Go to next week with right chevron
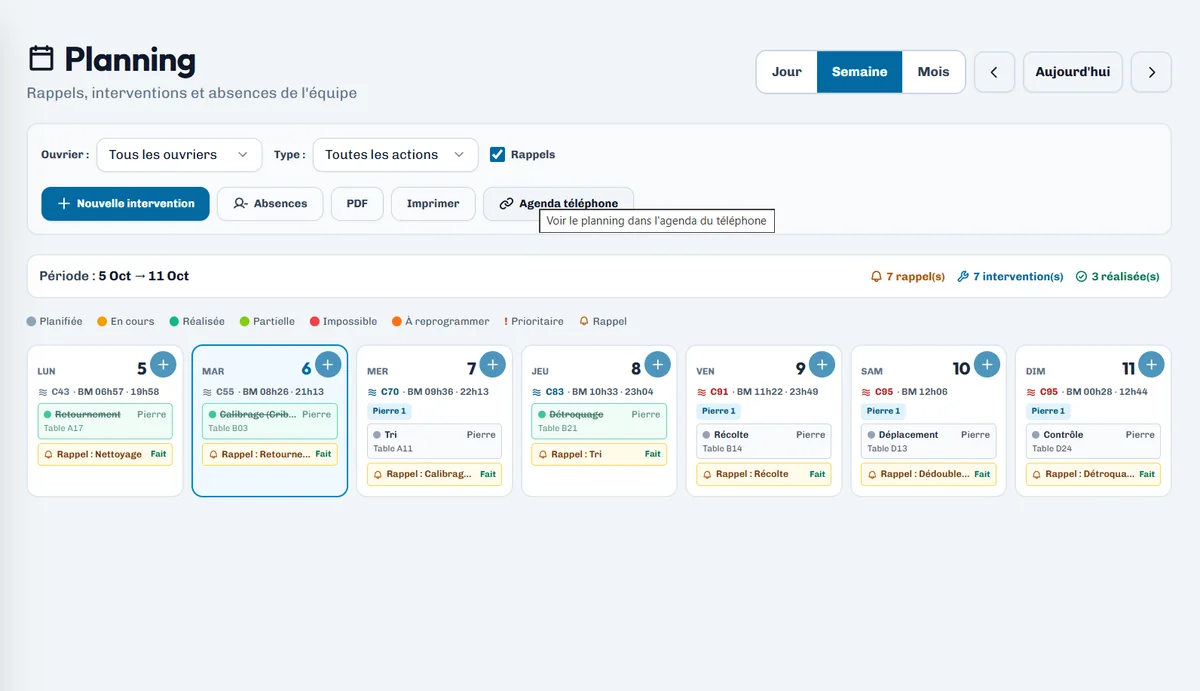This screenshot has height=691, width=1200. (x=1151, y=72)
